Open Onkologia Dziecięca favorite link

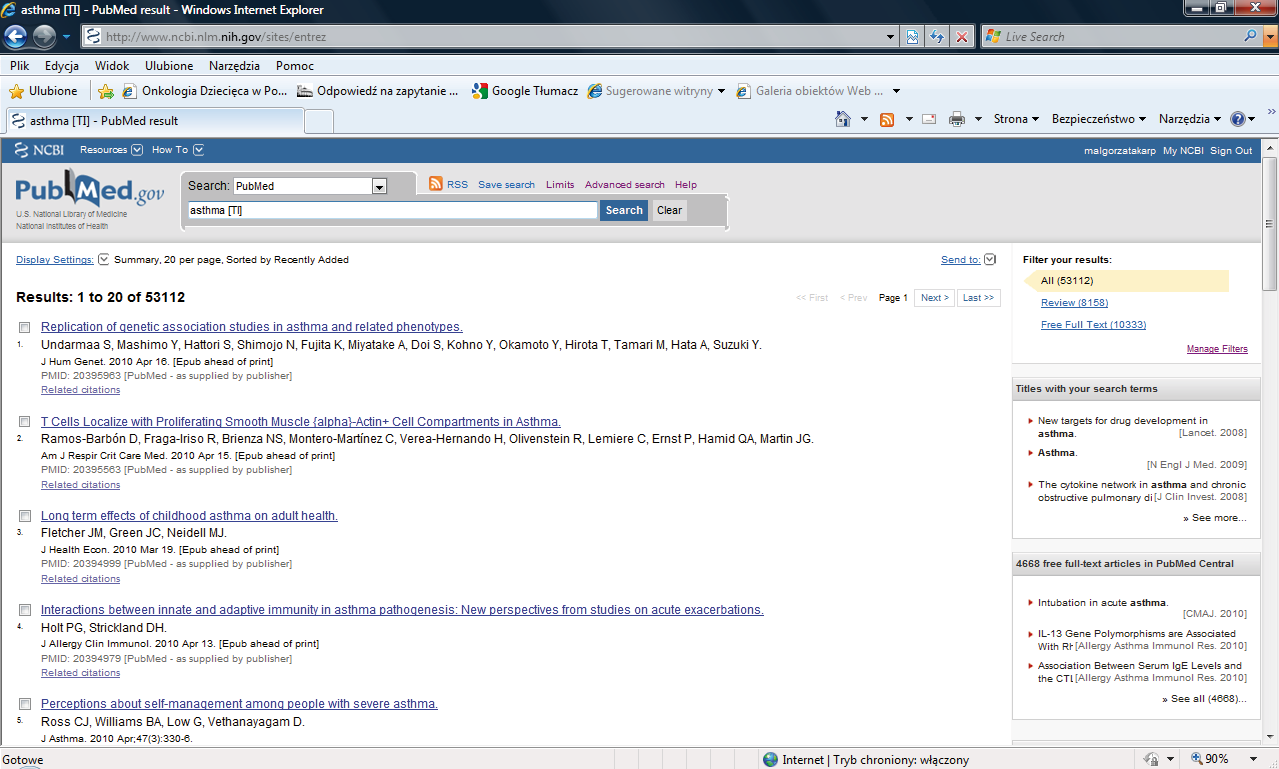205,91
